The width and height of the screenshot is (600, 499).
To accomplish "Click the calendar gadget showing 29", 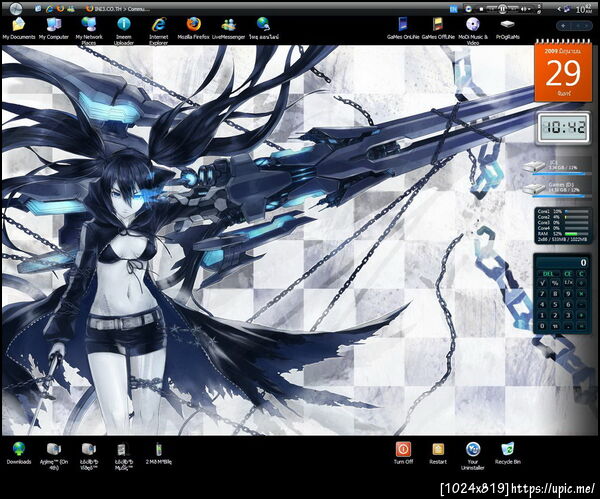I will click(563, 71).
